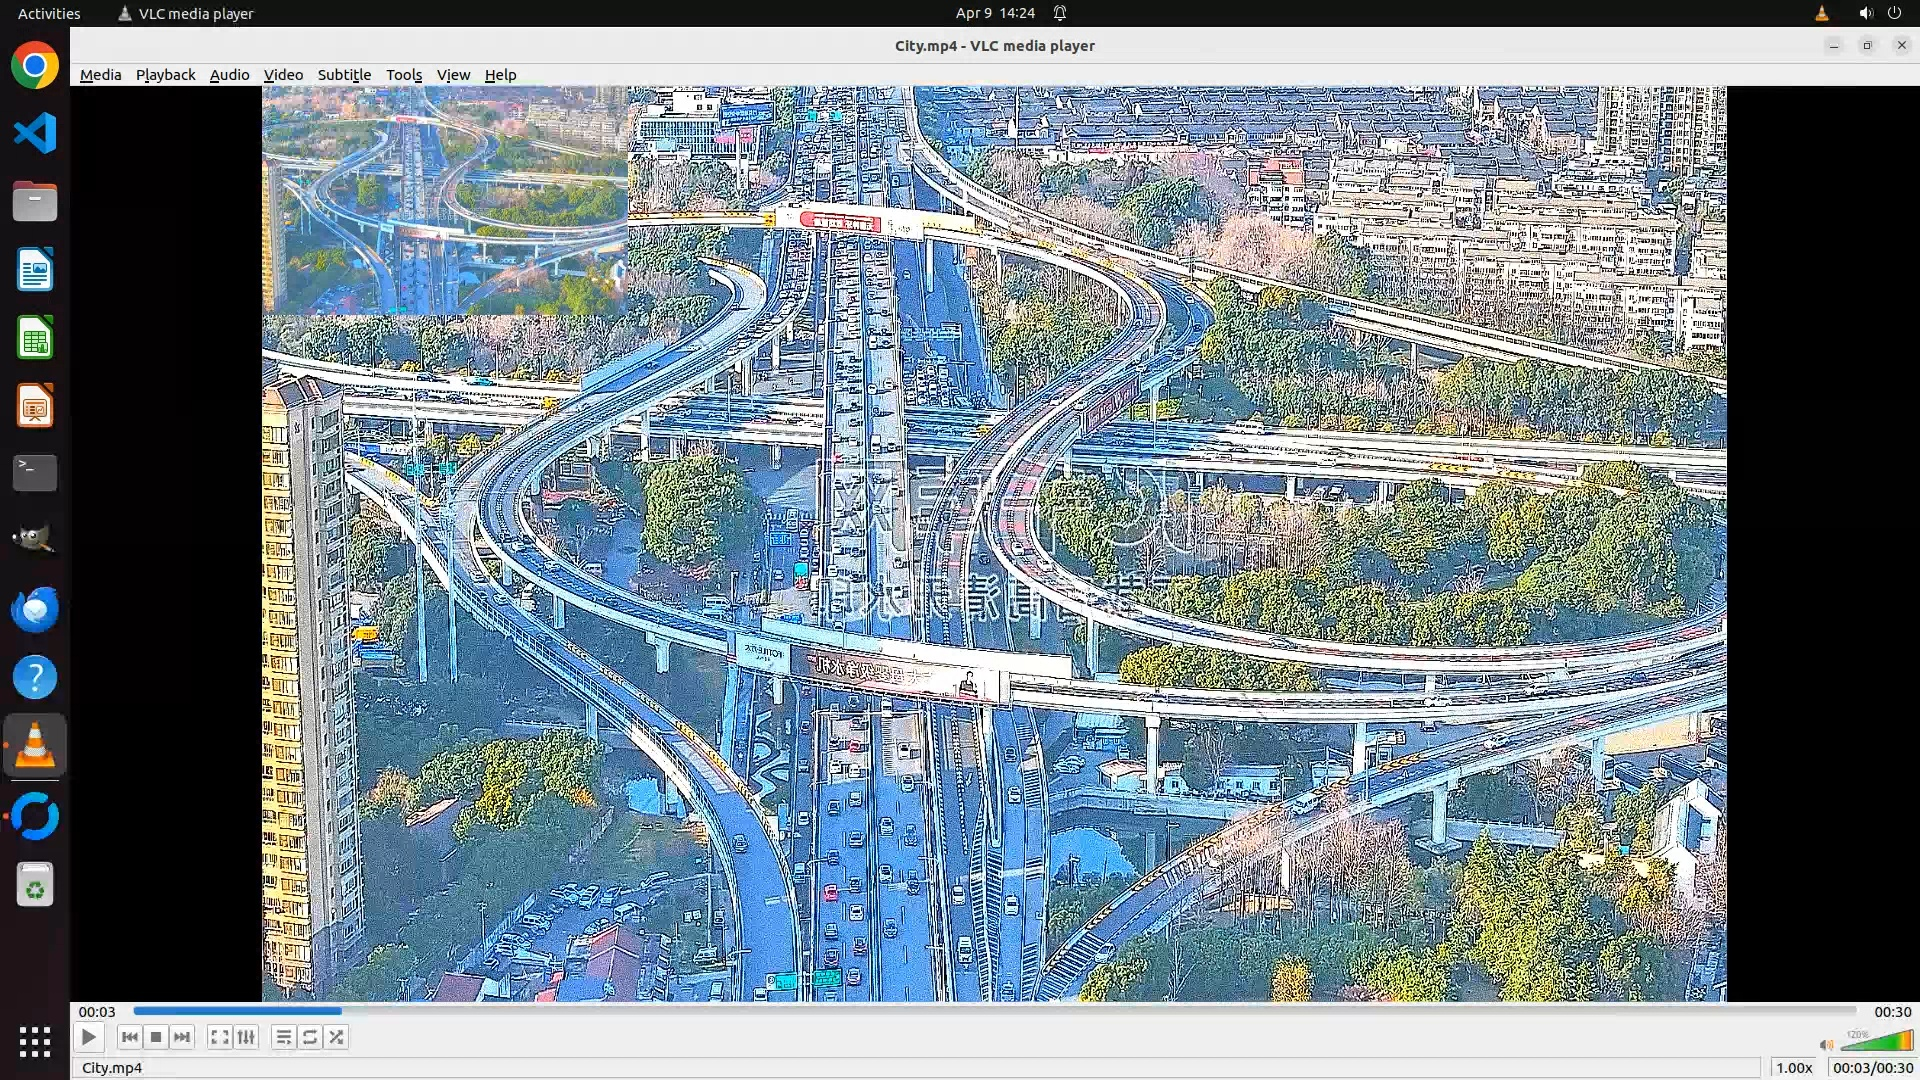Click the previous media button

(x=129, y=1037)
